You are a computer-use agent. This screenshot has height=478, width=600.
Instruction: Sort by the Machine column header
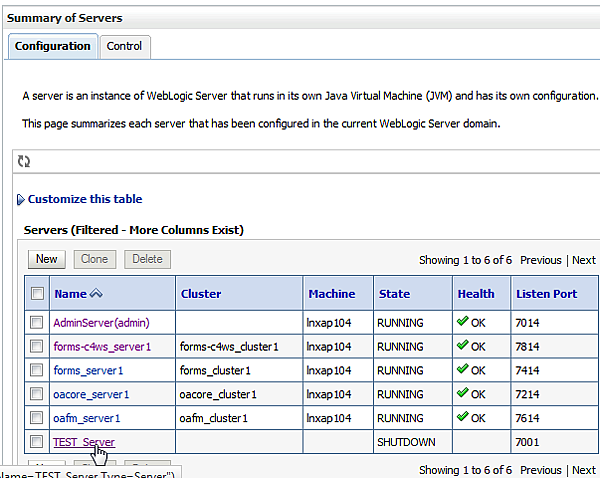(332, 294)
